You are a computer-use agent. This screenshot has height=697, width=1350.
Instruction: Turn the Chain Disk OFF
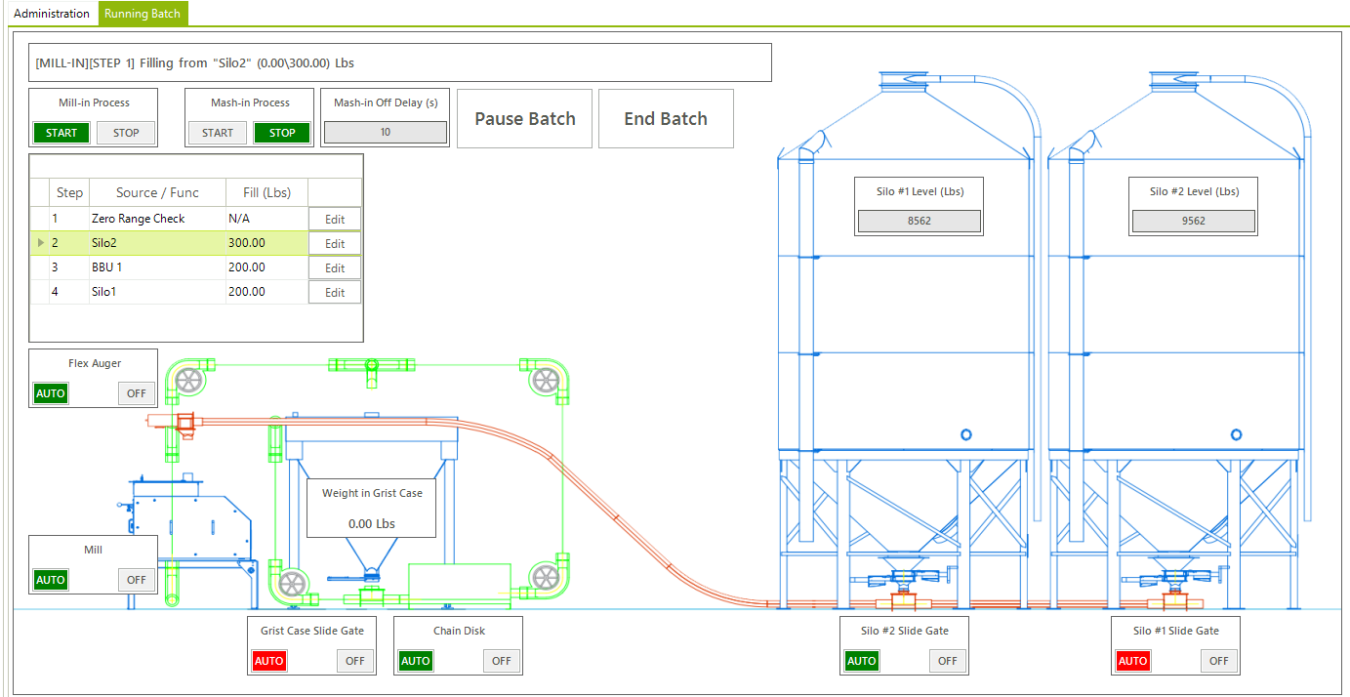501,660
